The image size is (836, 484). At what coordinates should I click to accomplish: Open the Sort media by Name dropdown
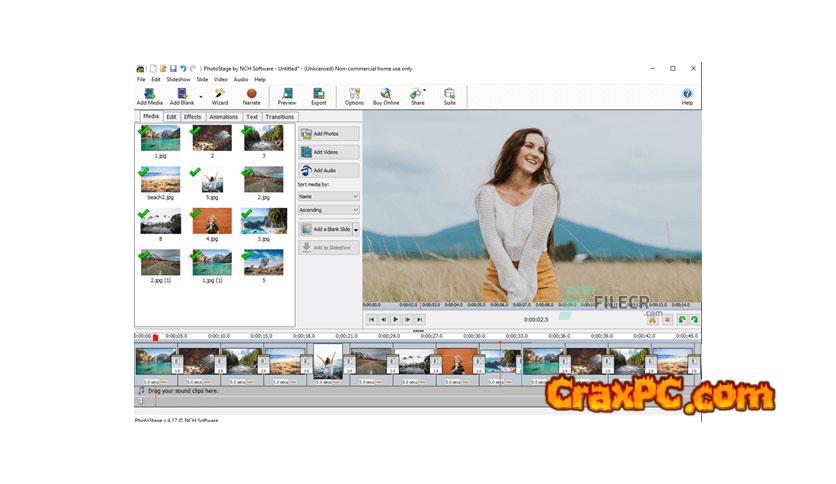pos(328,197)
